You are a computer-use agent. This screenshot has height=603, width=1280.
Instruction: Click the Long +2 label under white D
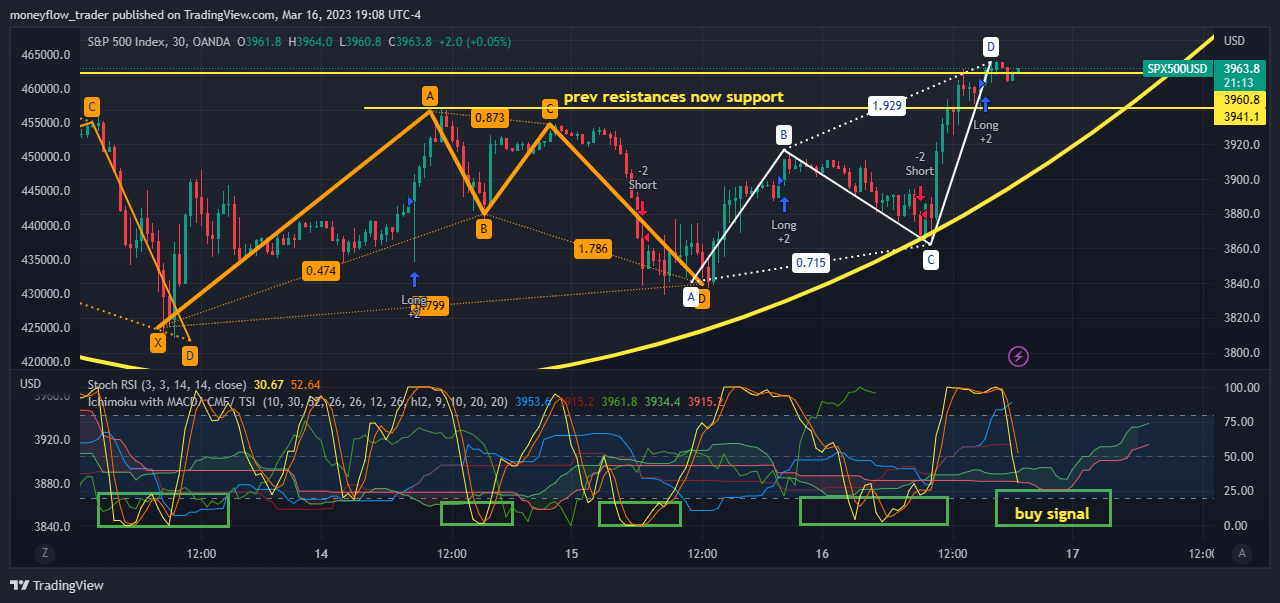coord(986,132)
